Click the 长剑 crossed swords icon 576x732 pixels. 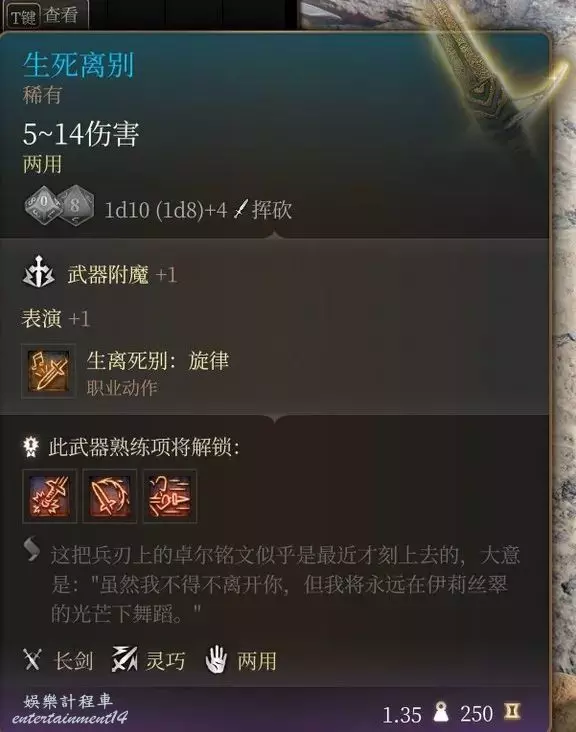[x=32, y=660]
